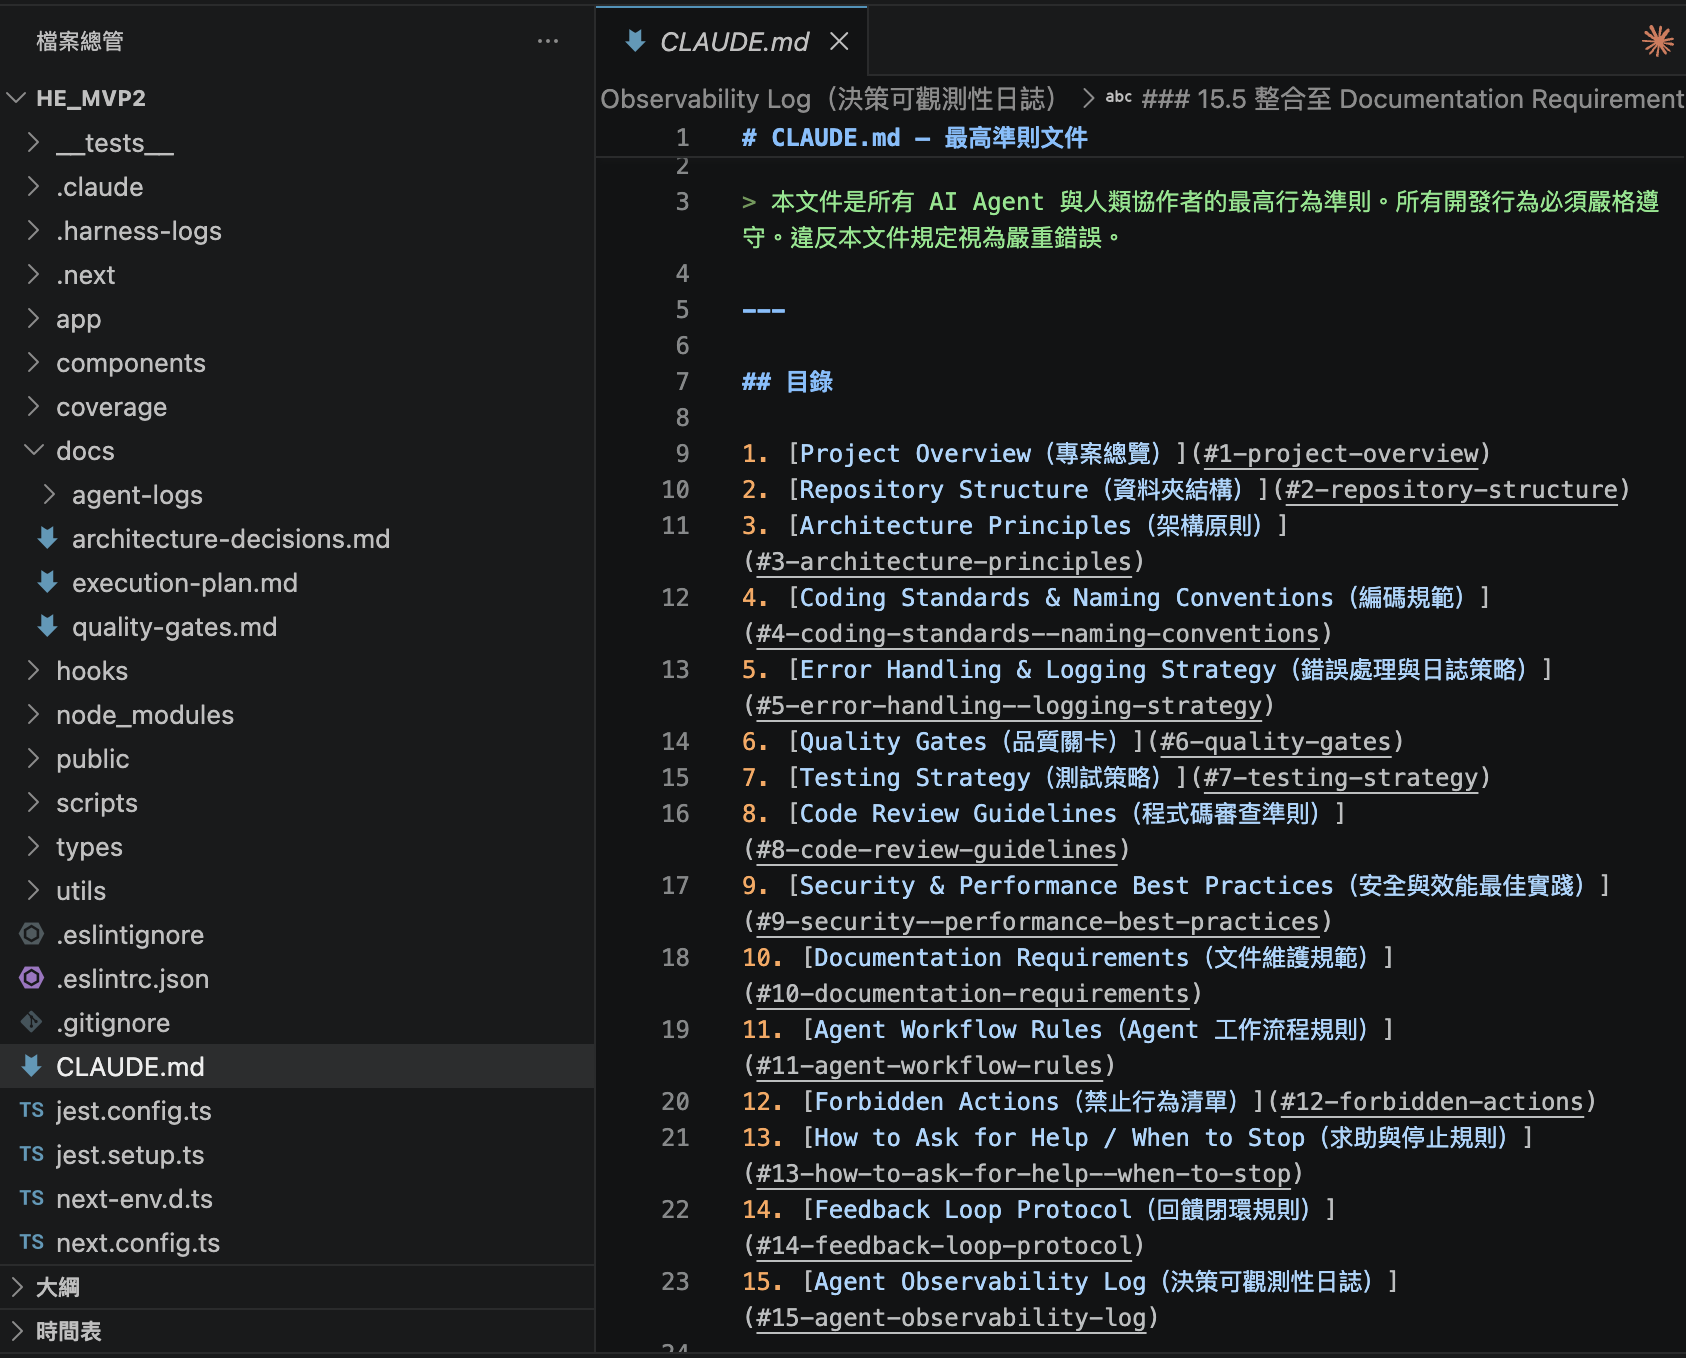
Task: Expand the types folder
Action: (x=33, y=846)
